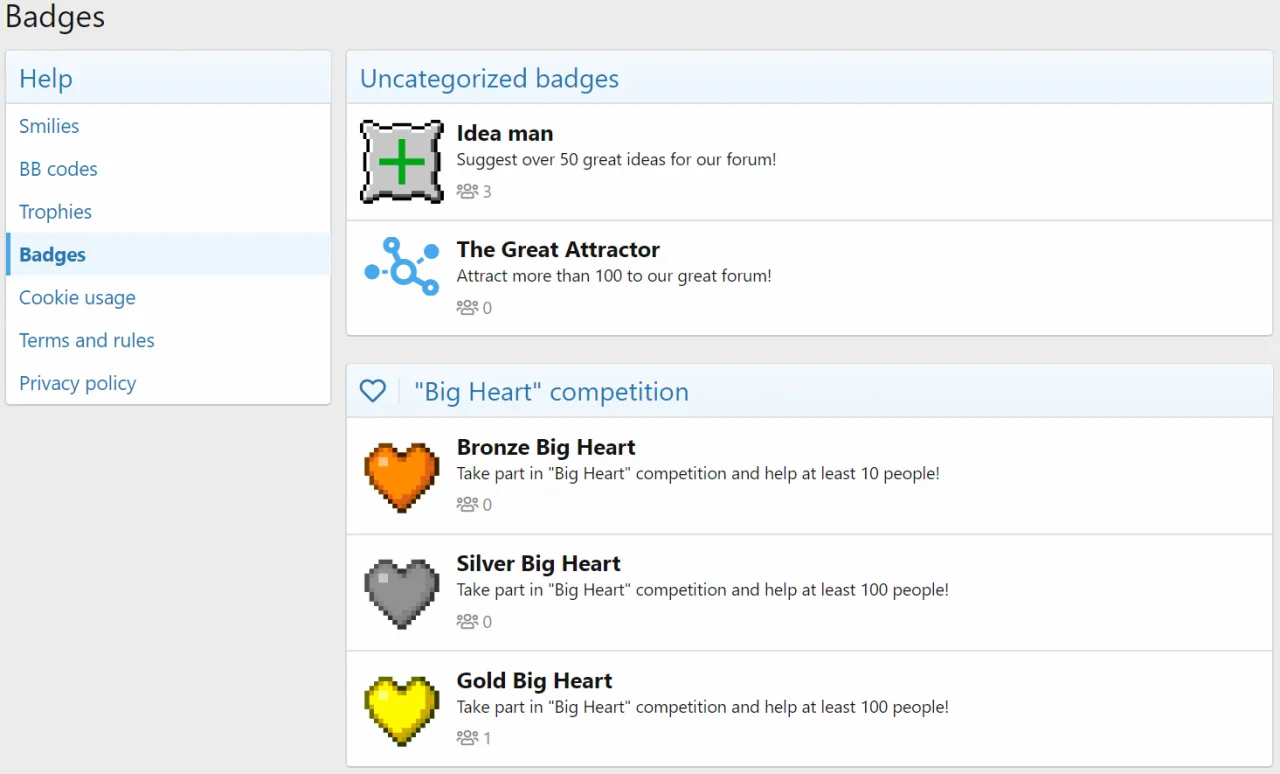Select the Badges sidebar entry

pyautogui.click(x=52, y=255)
